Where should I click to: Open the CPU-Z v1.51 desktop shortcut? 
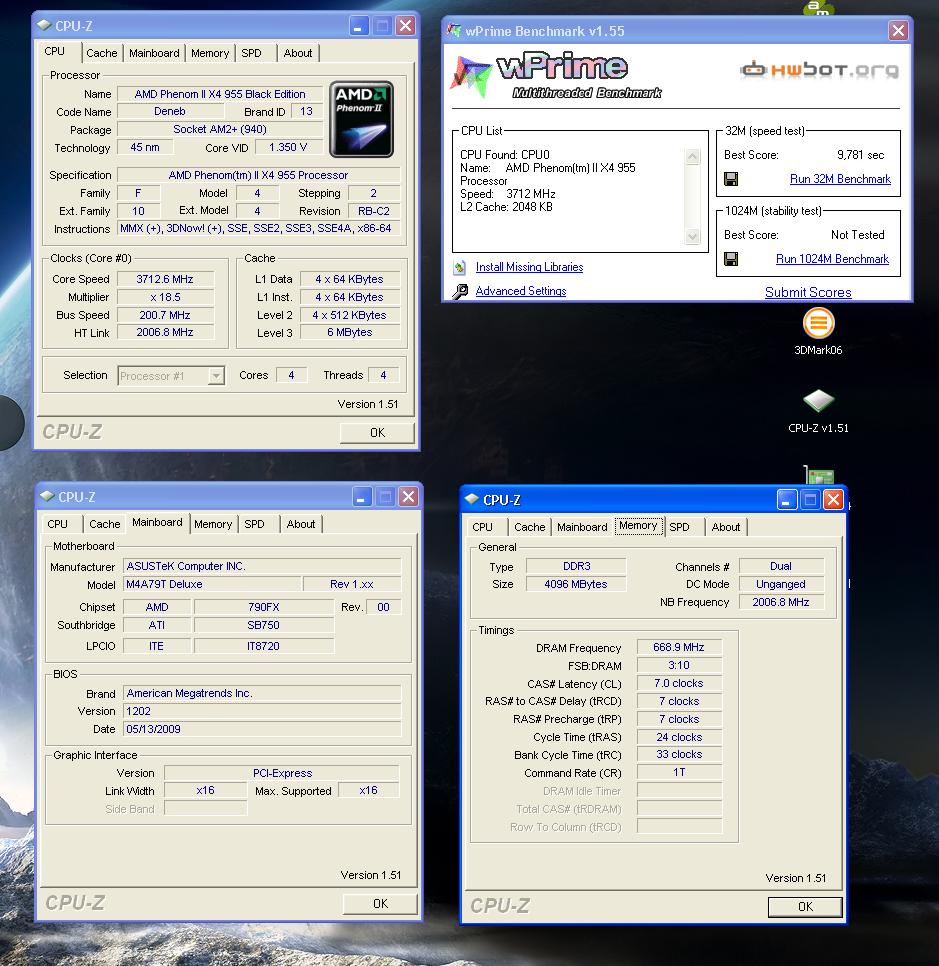point(818,410)
